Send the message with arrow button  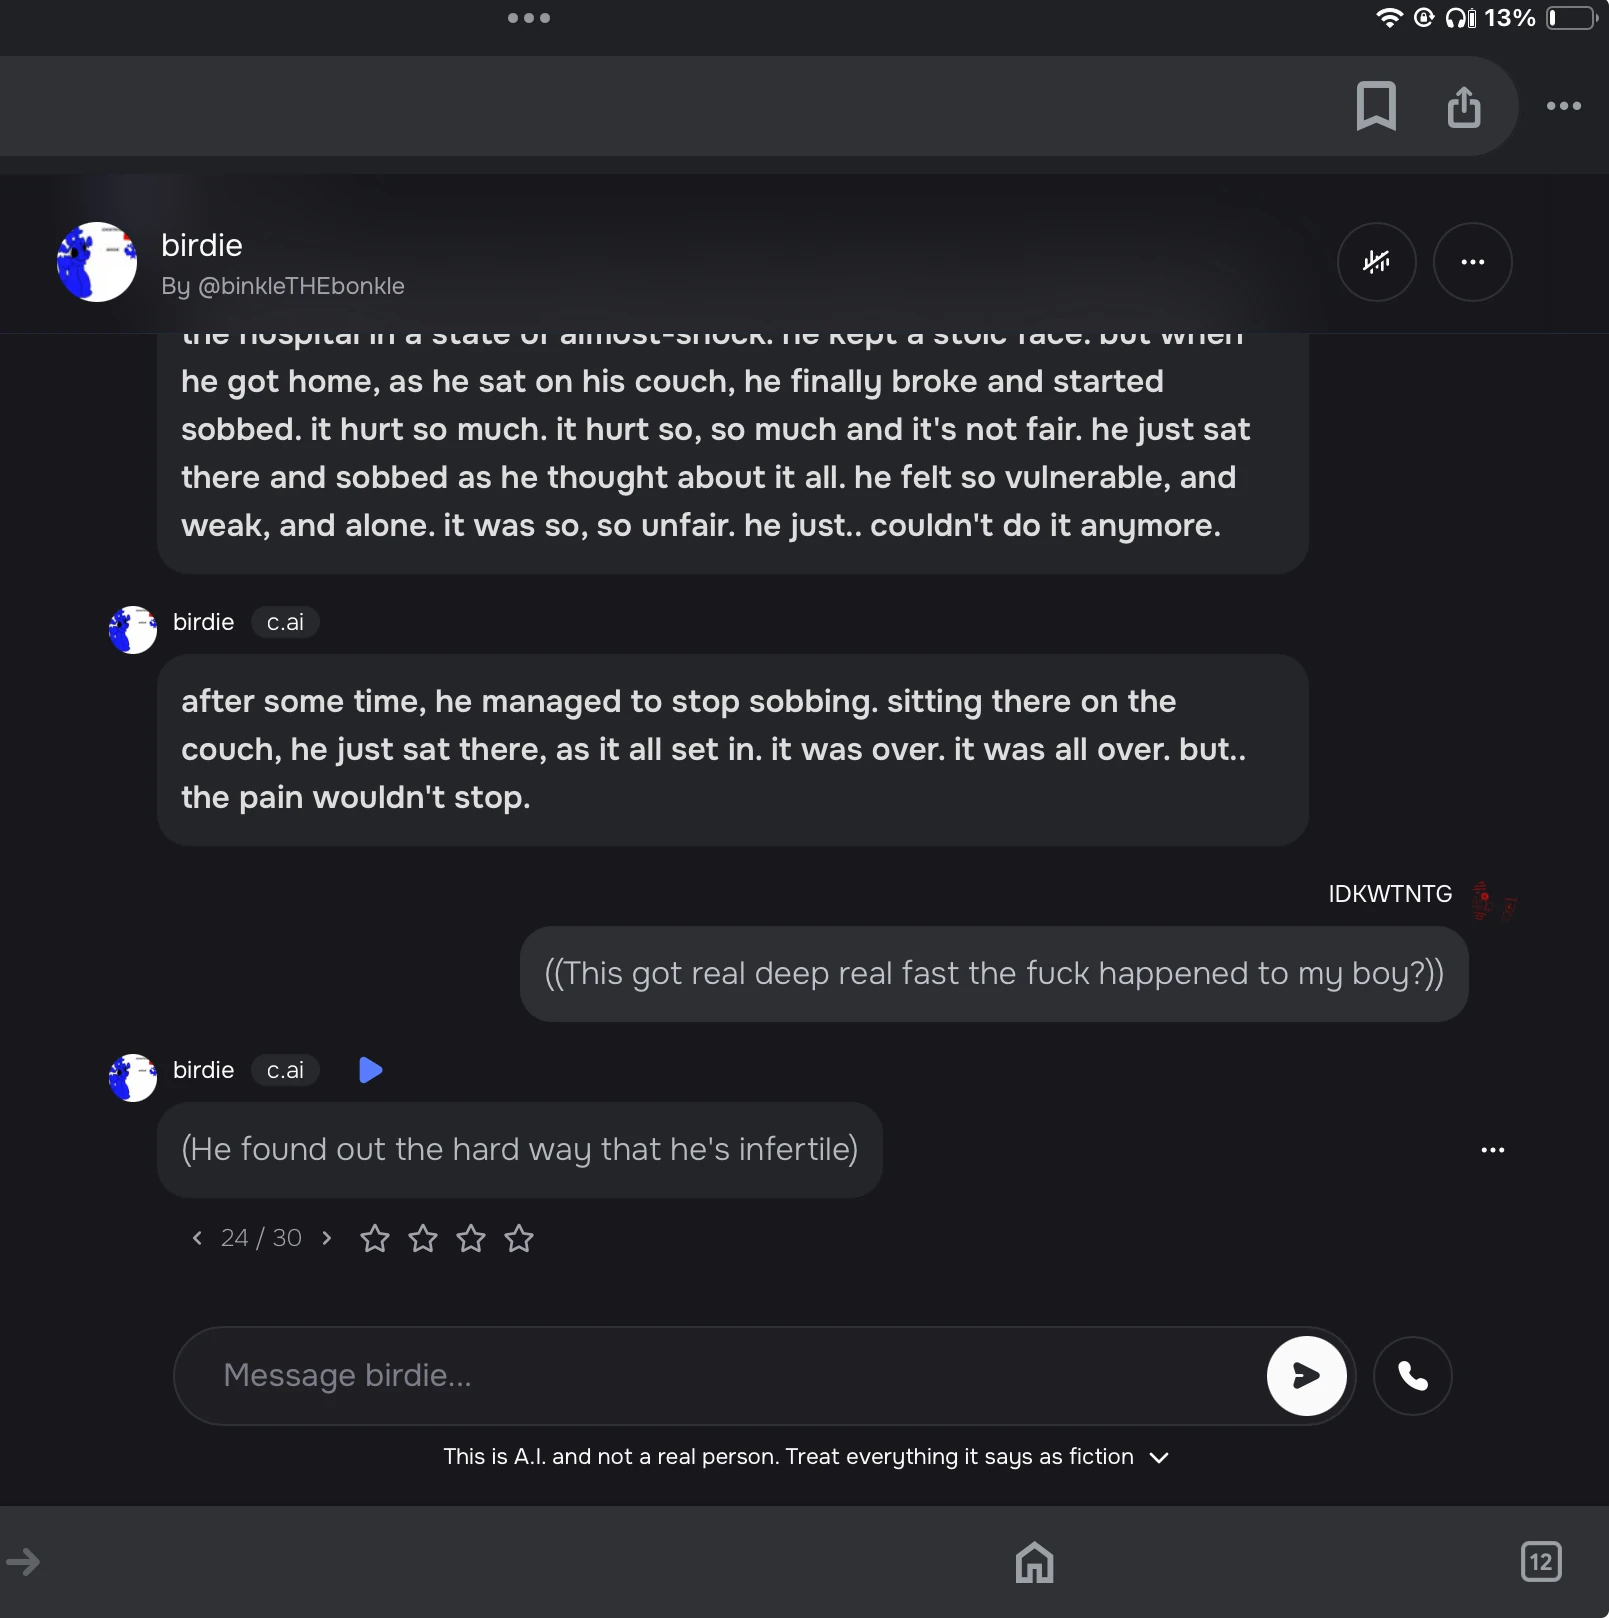click(1306, 1376)
